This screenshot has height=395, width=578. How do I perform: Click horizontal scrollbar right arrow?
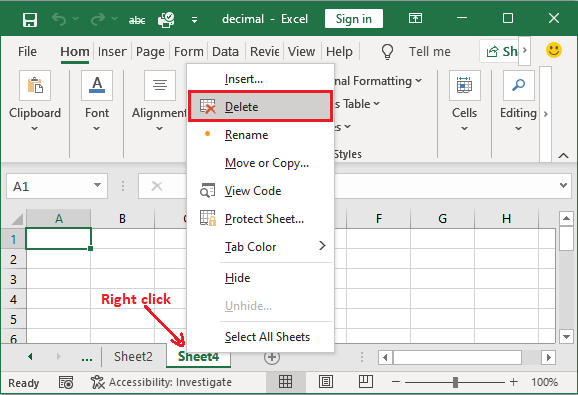pos(549,357)
